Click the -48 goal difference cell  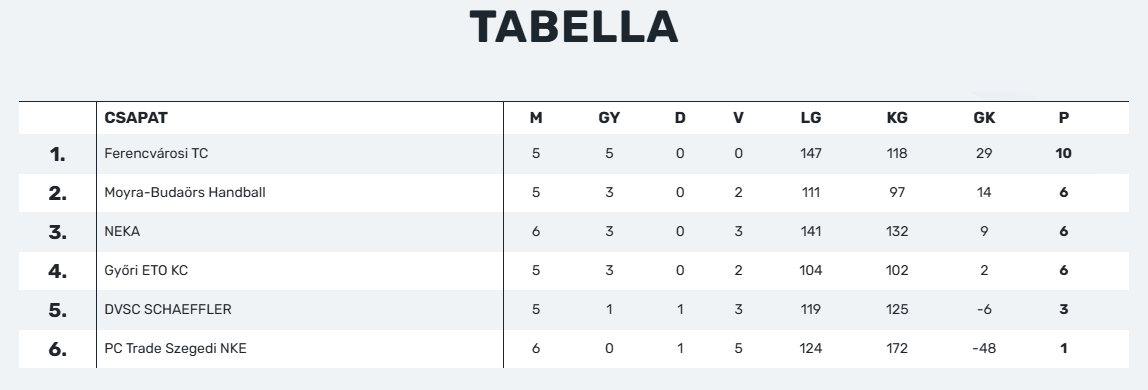[984, 348]
